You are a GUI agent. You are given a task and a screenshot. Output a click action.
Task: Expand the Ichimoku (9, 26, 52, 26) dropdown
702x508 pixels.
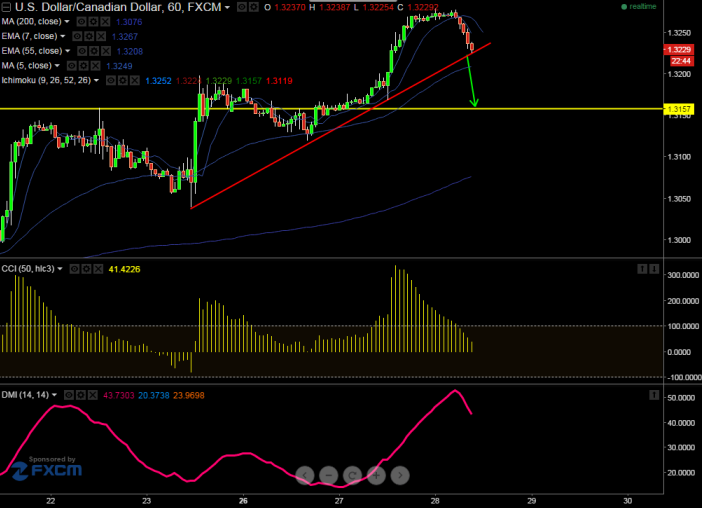[96, 81]
